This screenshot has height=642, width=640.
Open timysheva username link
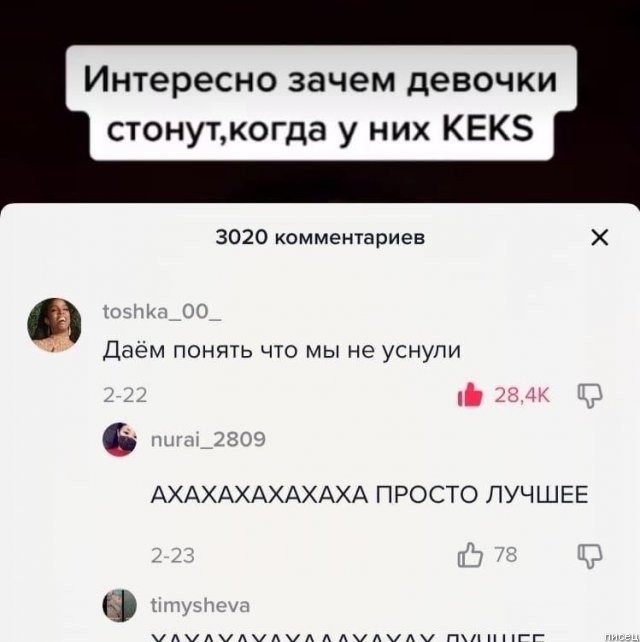coord(200,606)
